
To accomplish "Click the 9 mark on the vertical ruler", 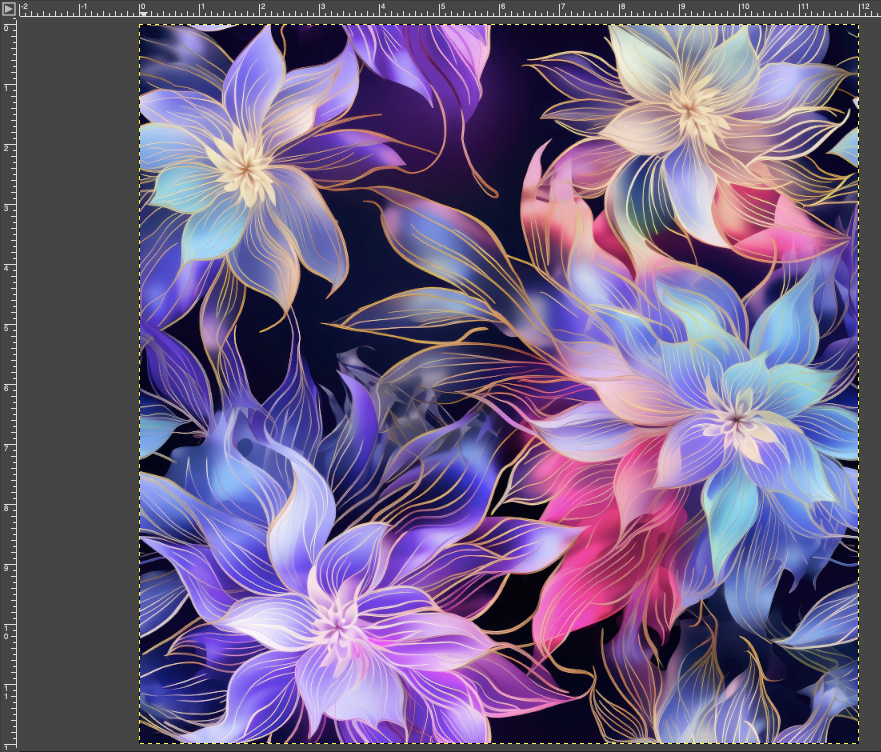I will (x=8, y=566).
